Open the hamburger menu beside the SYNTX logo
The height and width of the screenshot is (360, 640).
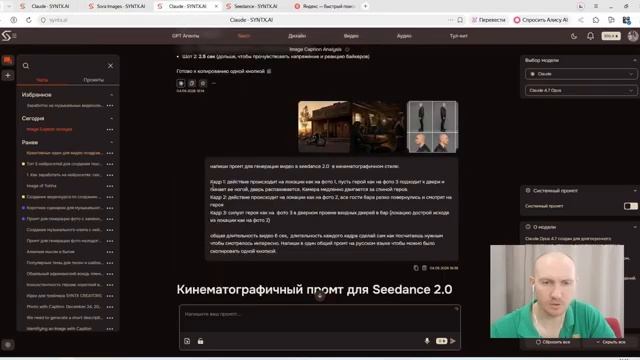[x=14, y=36]
